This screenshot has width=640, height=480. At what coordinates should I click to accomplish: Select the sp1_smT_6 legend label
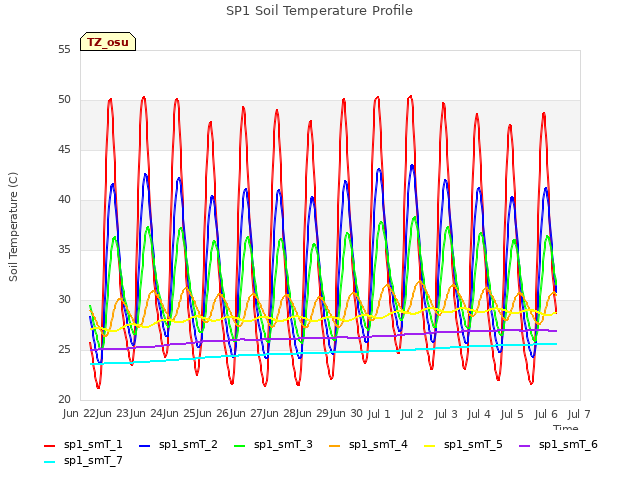coord(568,444)
